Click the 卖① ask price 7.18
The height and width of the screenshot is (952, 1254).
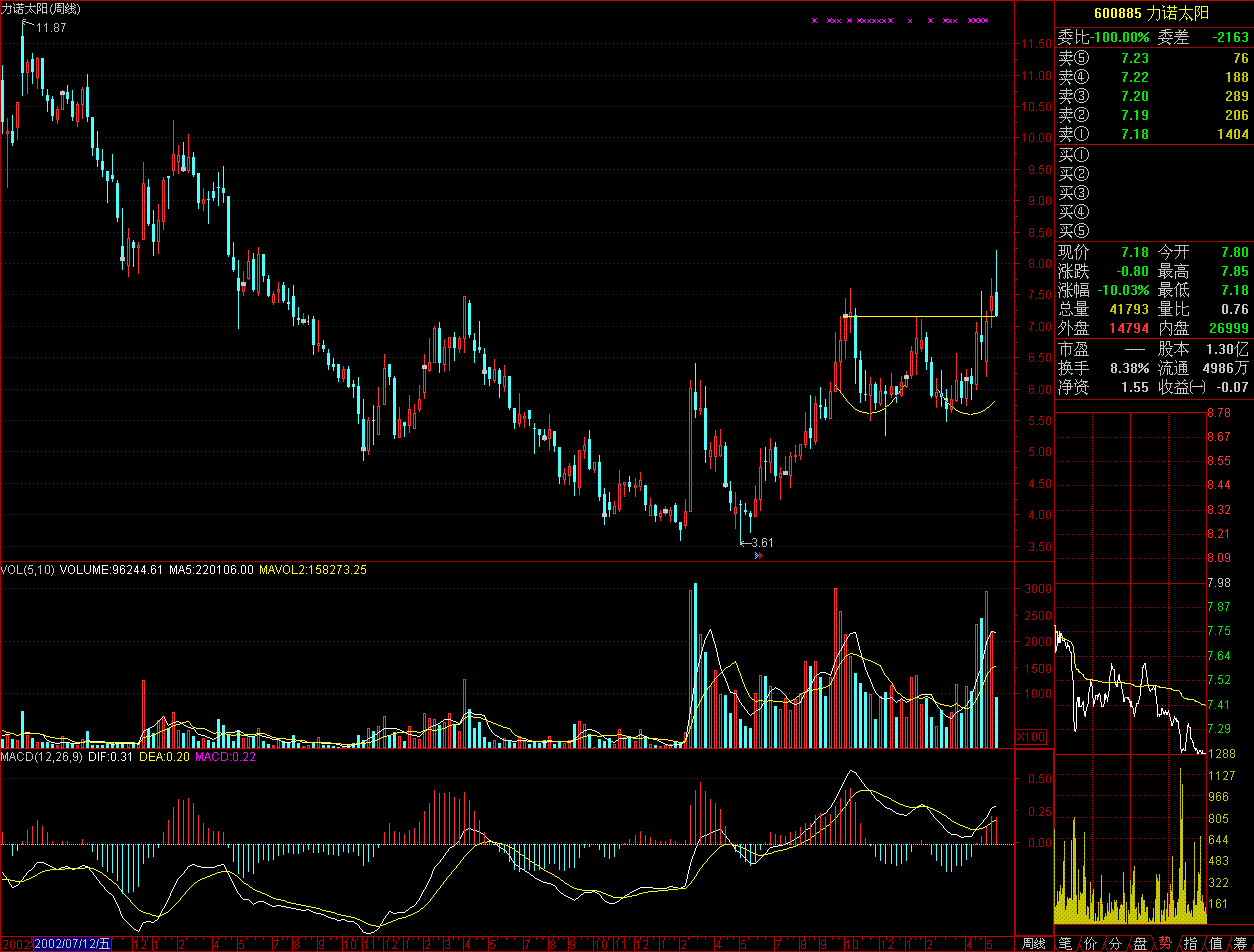click(1135, 134)
